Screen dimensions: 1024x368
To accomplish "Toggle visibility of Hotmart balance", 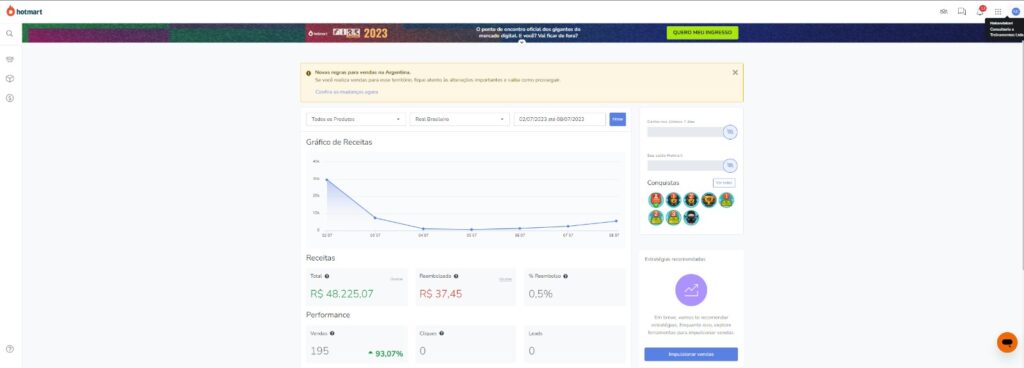I will [x=730, y=165].
